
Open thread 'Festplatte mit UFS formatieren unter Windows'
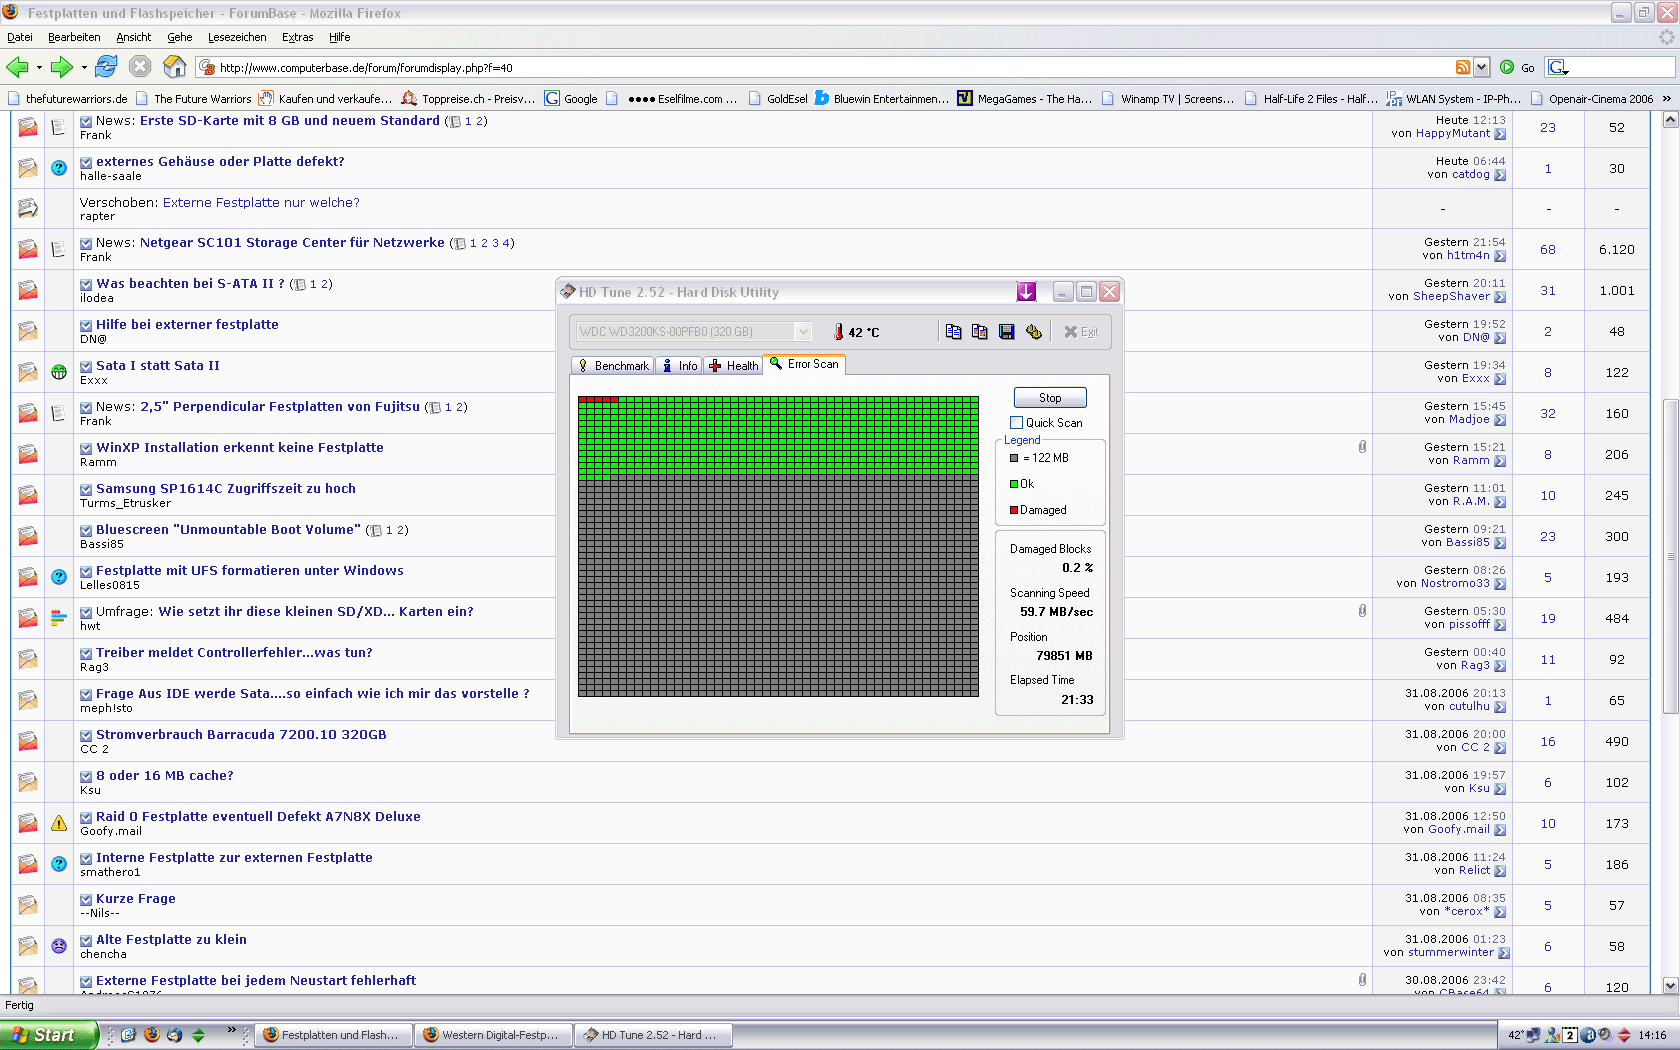pyautogui.click(x=250, y=570)
